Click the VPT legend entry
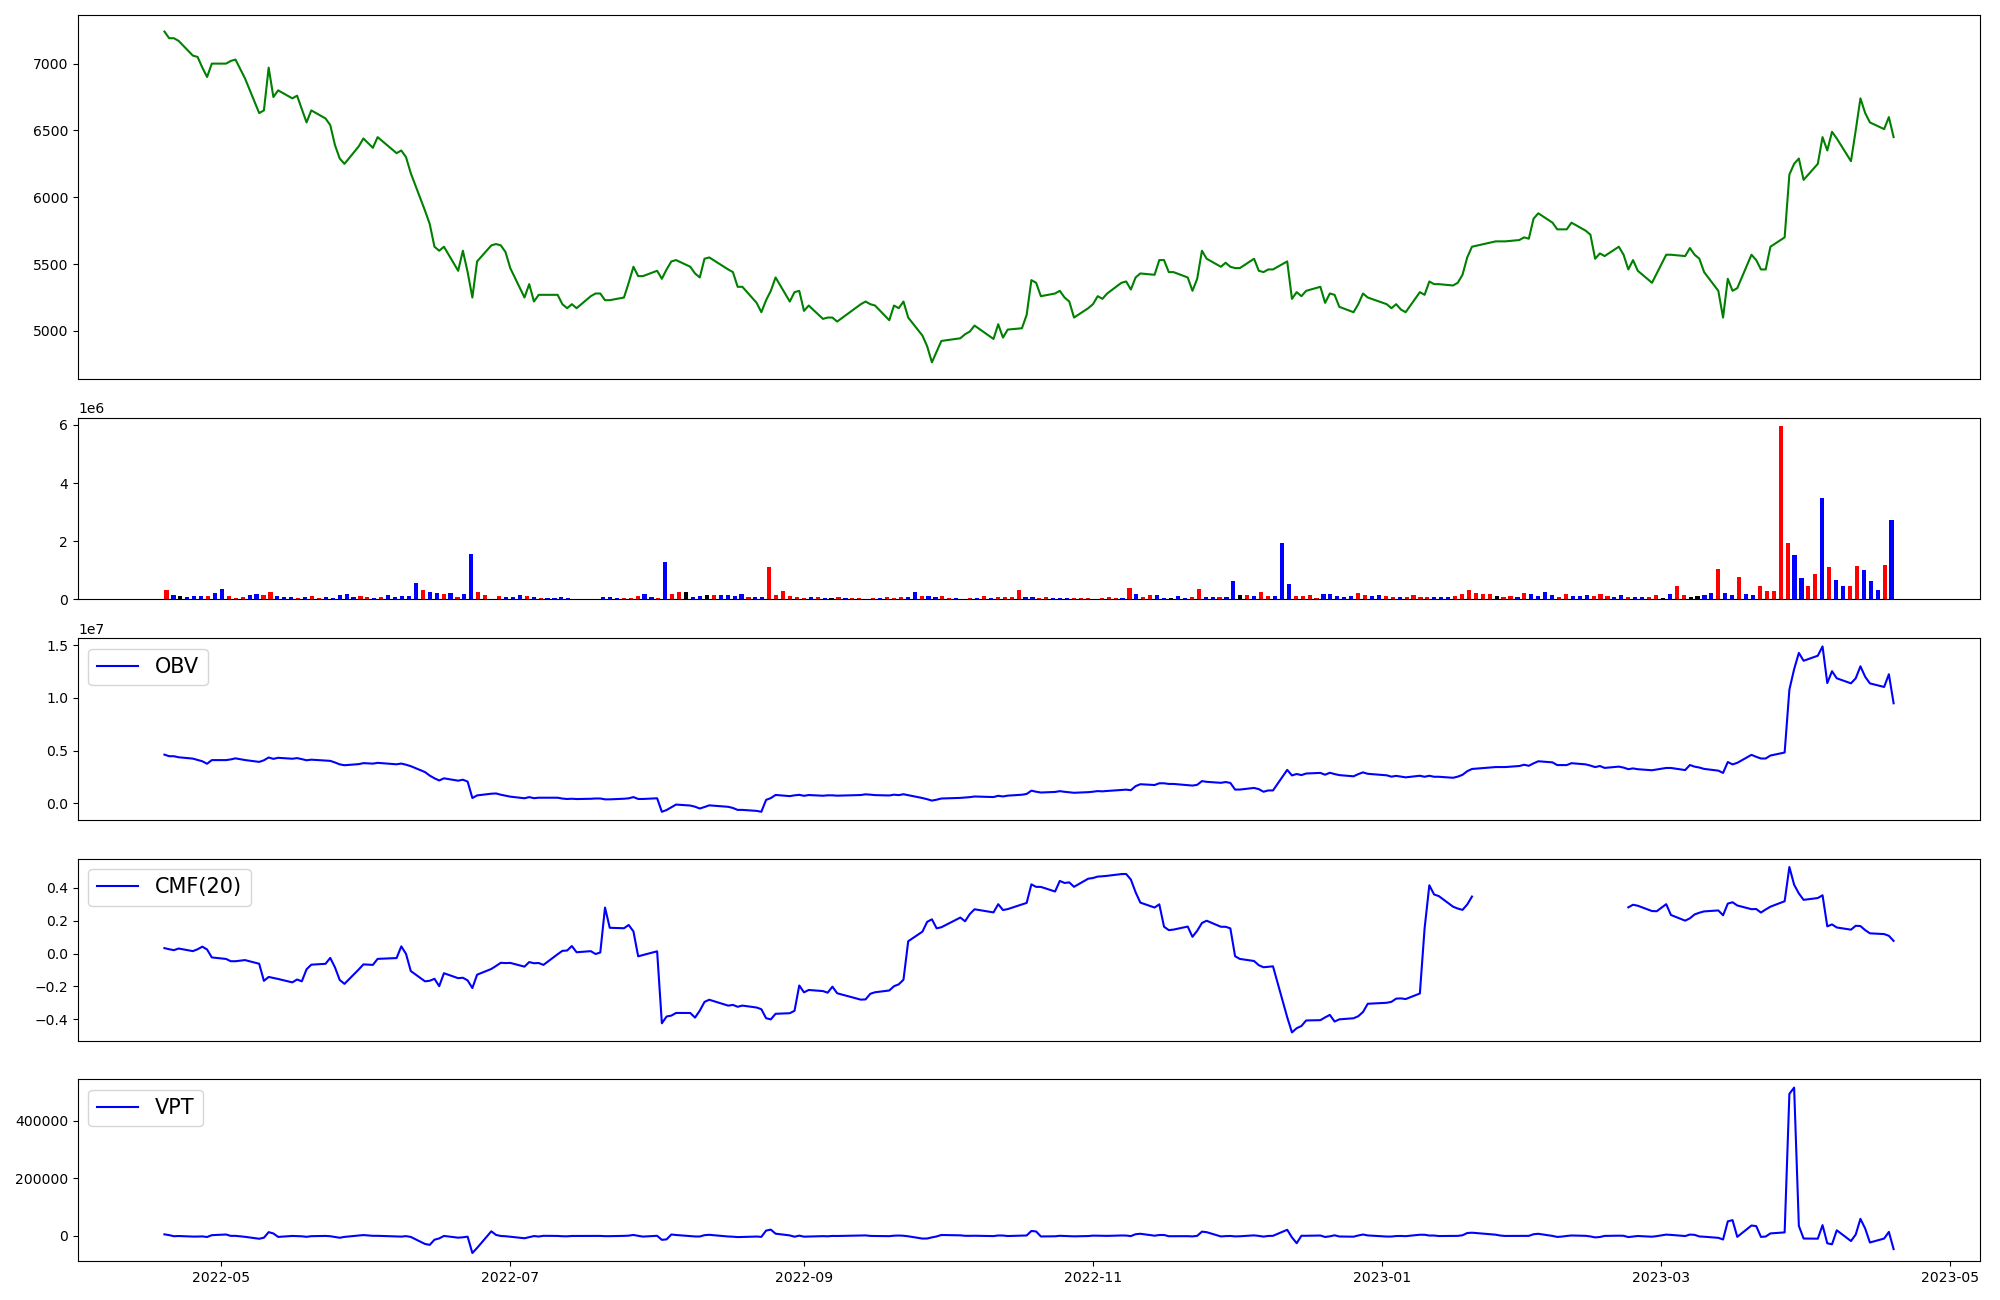 [174, 1107]
